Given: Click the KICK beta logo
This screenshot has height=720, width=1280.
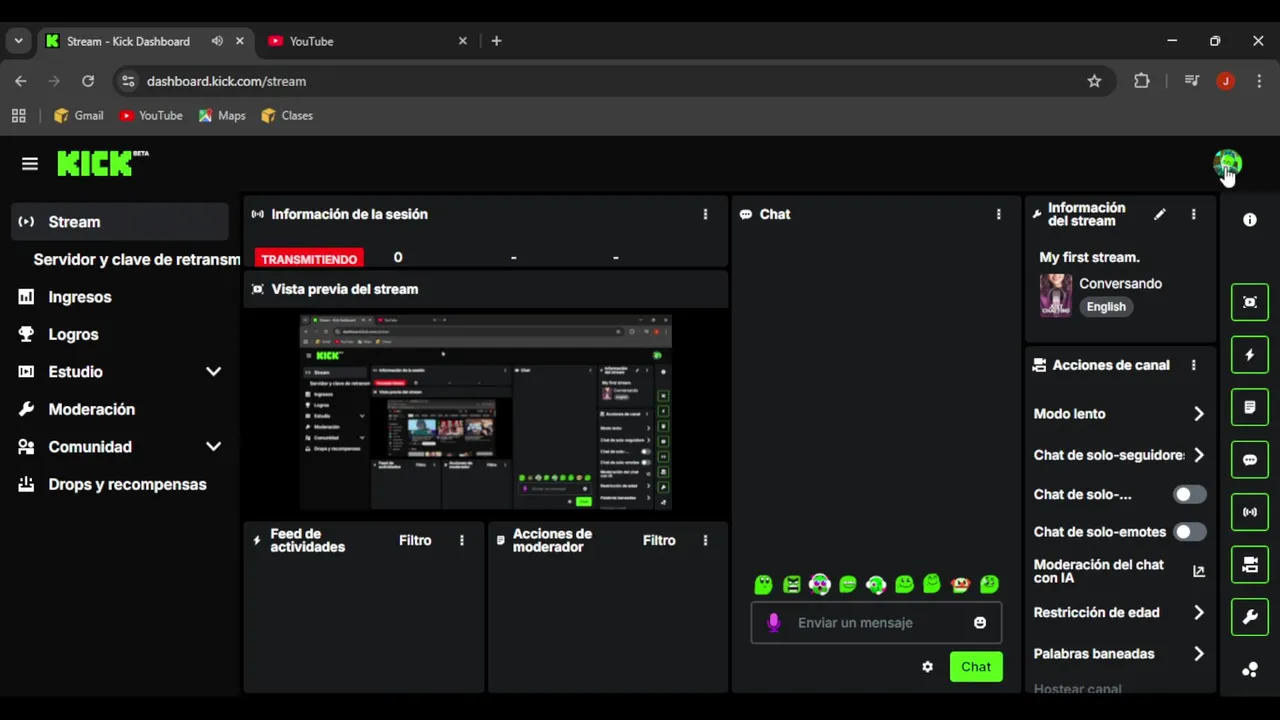Looking at the screenshot, I should click(103, 163).
